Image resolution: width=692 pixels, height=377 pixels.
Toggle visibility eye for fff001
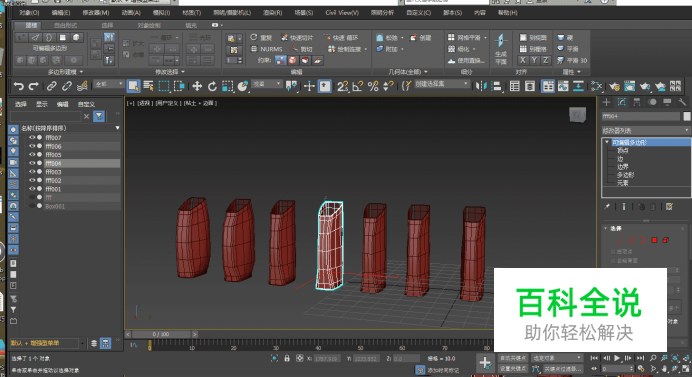click(x=32, y=189)
